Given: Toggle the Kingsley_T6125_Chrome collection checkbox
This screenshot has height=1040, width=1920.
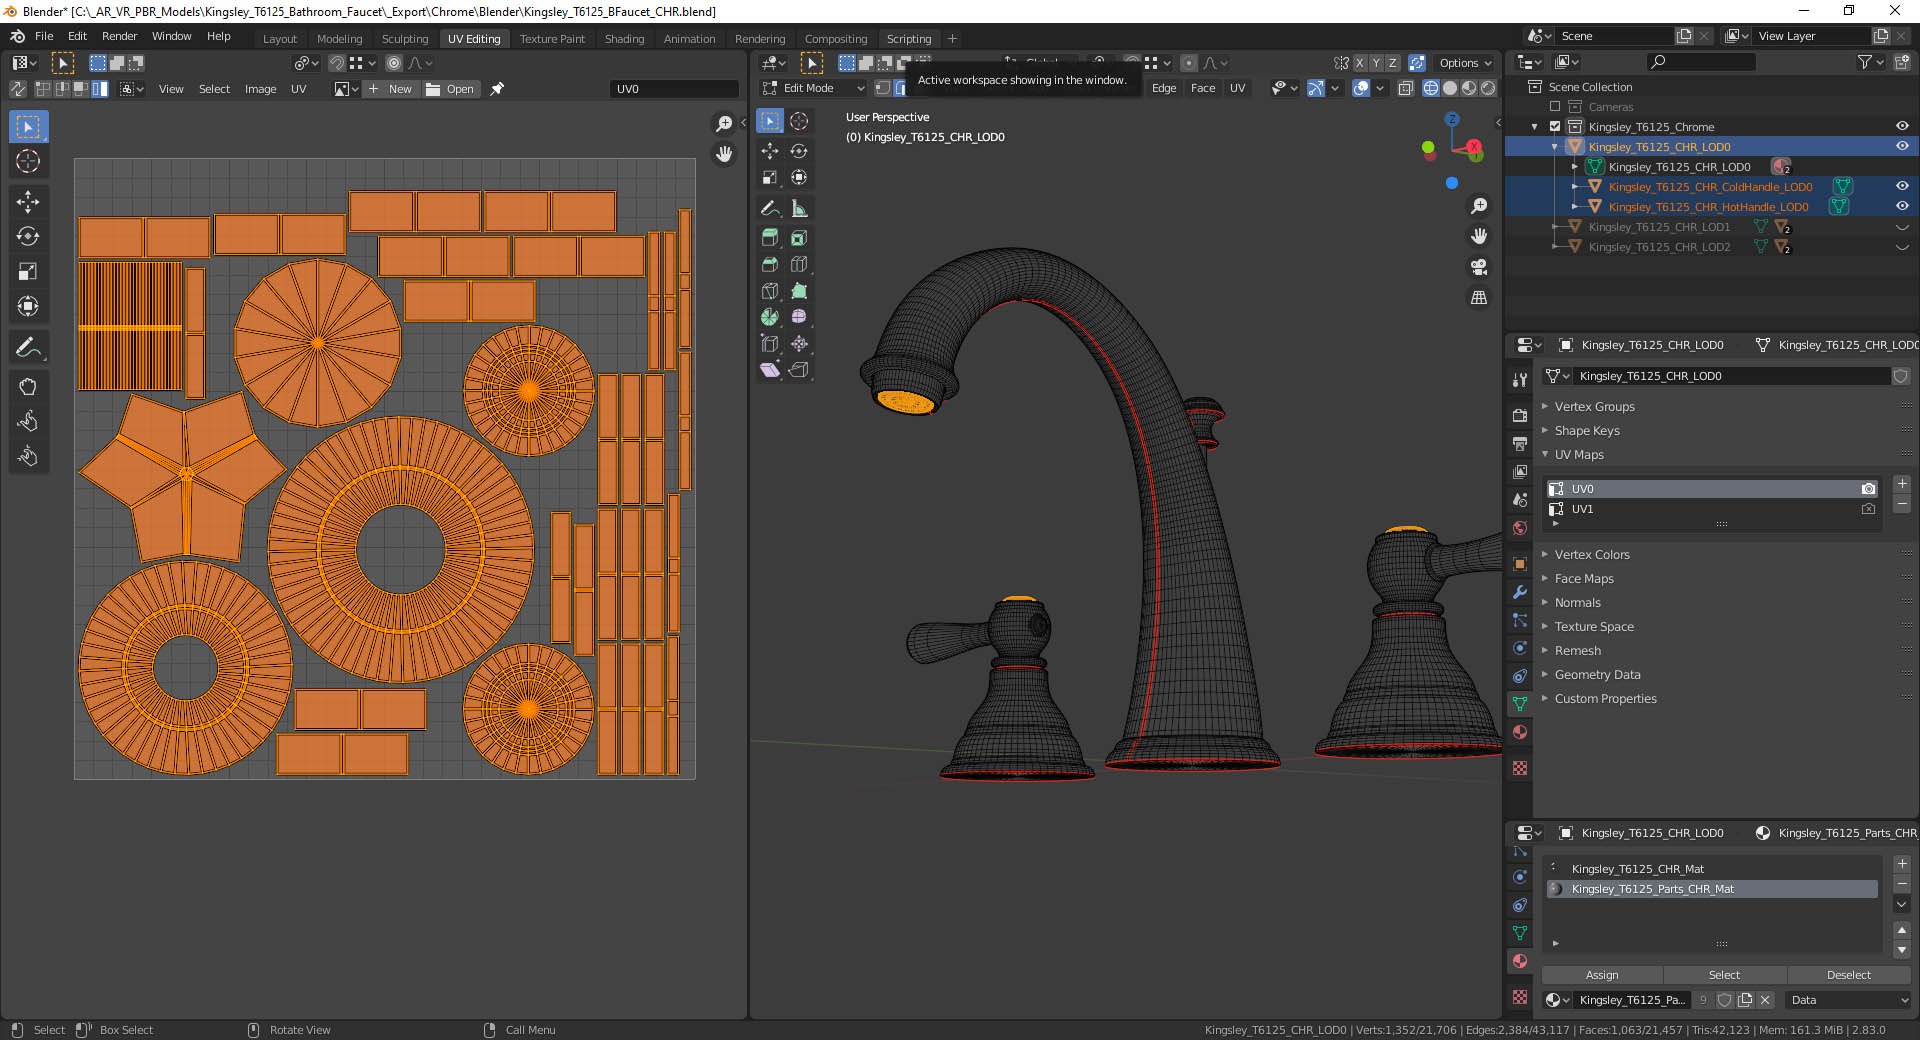Looking at the screenshot, I should click(x=1555, y=127).
